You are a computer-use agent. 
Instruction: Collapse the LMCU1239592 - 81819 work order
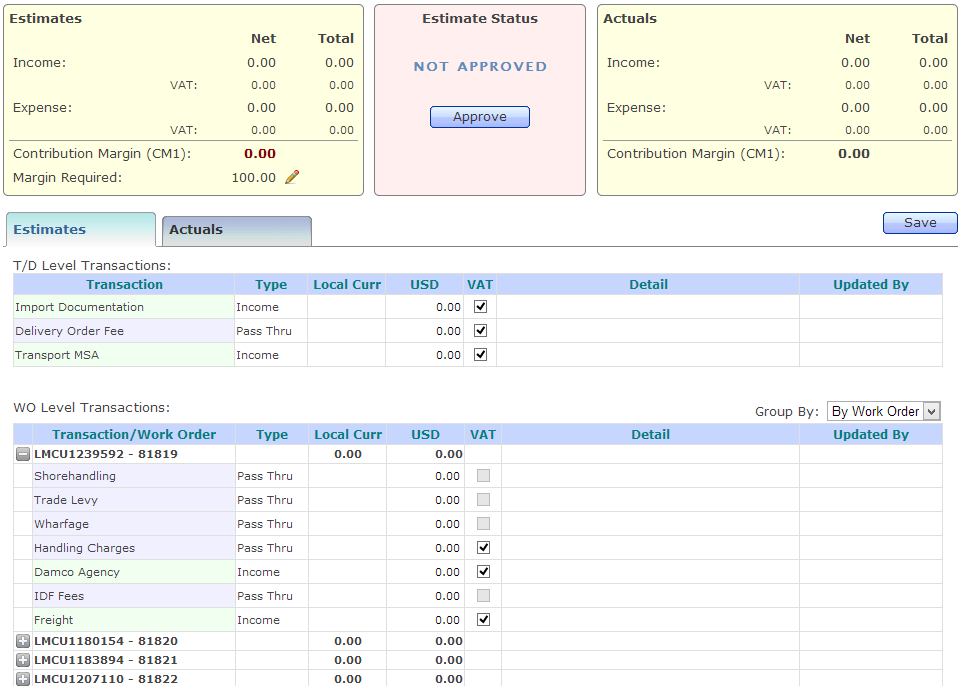pos(22,453)
